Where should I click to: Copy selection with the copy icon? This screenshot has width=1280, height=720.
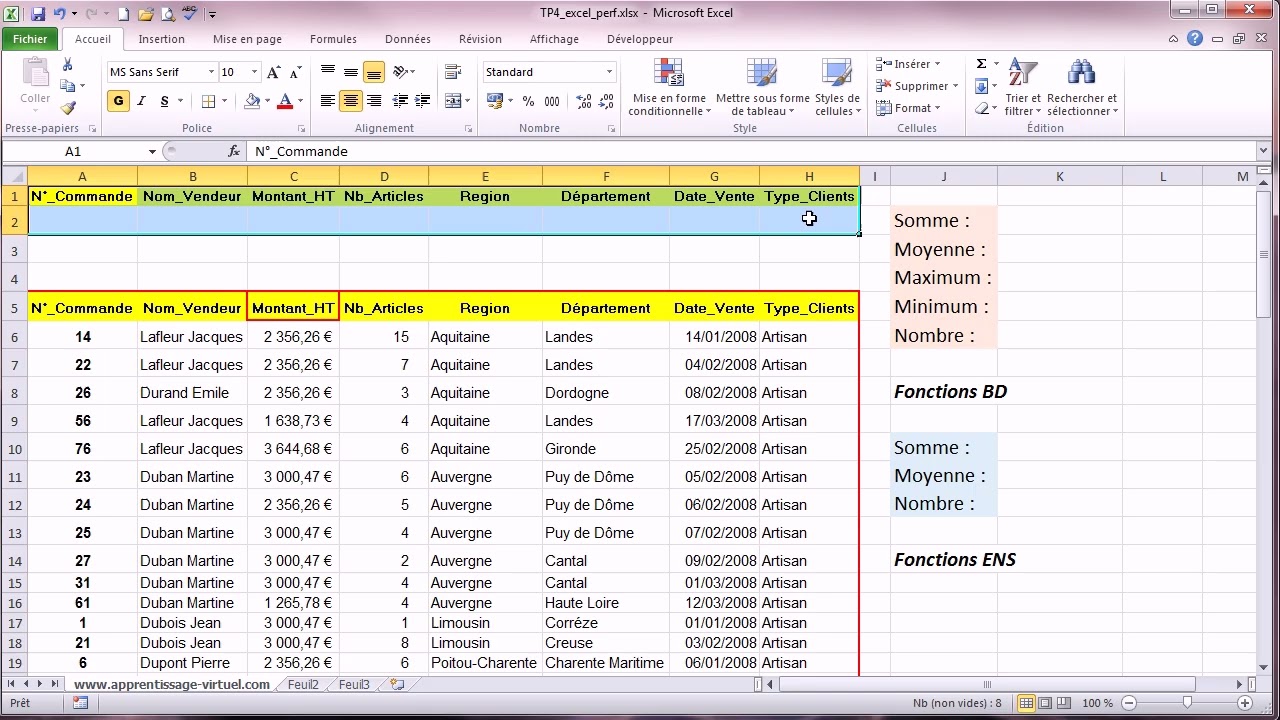pyautogui.click(x=68, y=86)
